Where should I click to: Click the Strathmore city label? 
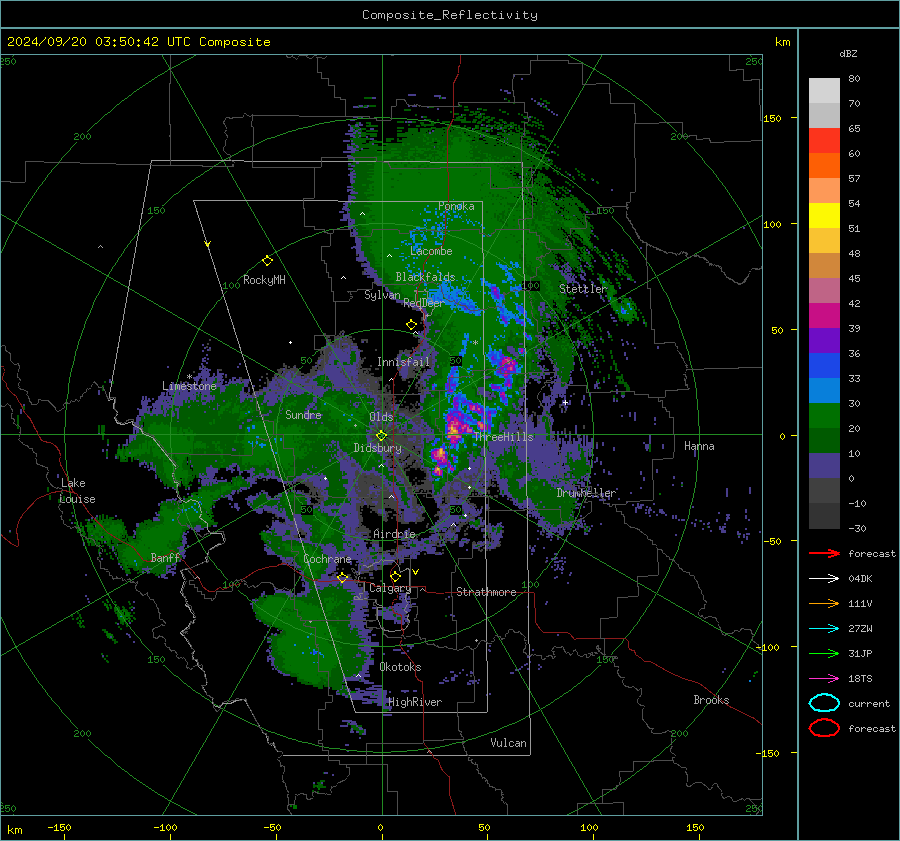pyautogui.click(x=486, y=592)
